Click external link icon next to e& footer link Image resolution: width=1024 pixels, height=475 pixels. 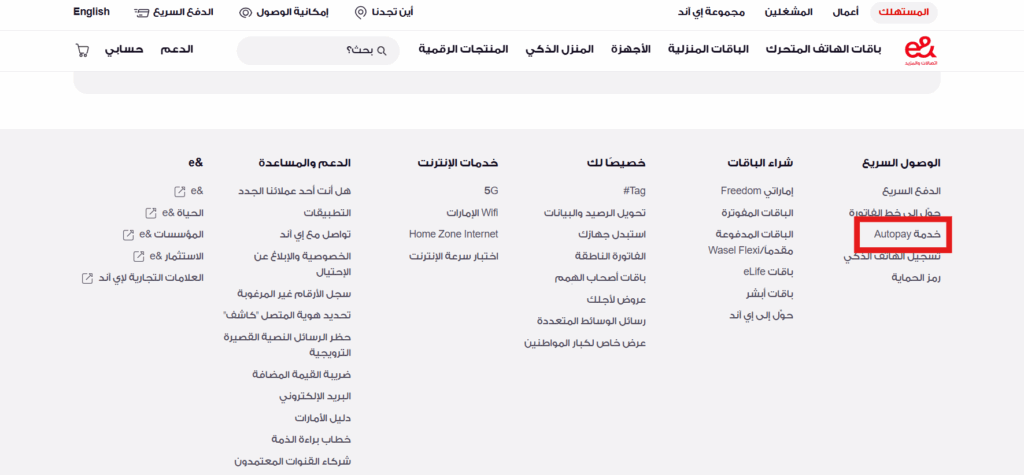[180, 191]
